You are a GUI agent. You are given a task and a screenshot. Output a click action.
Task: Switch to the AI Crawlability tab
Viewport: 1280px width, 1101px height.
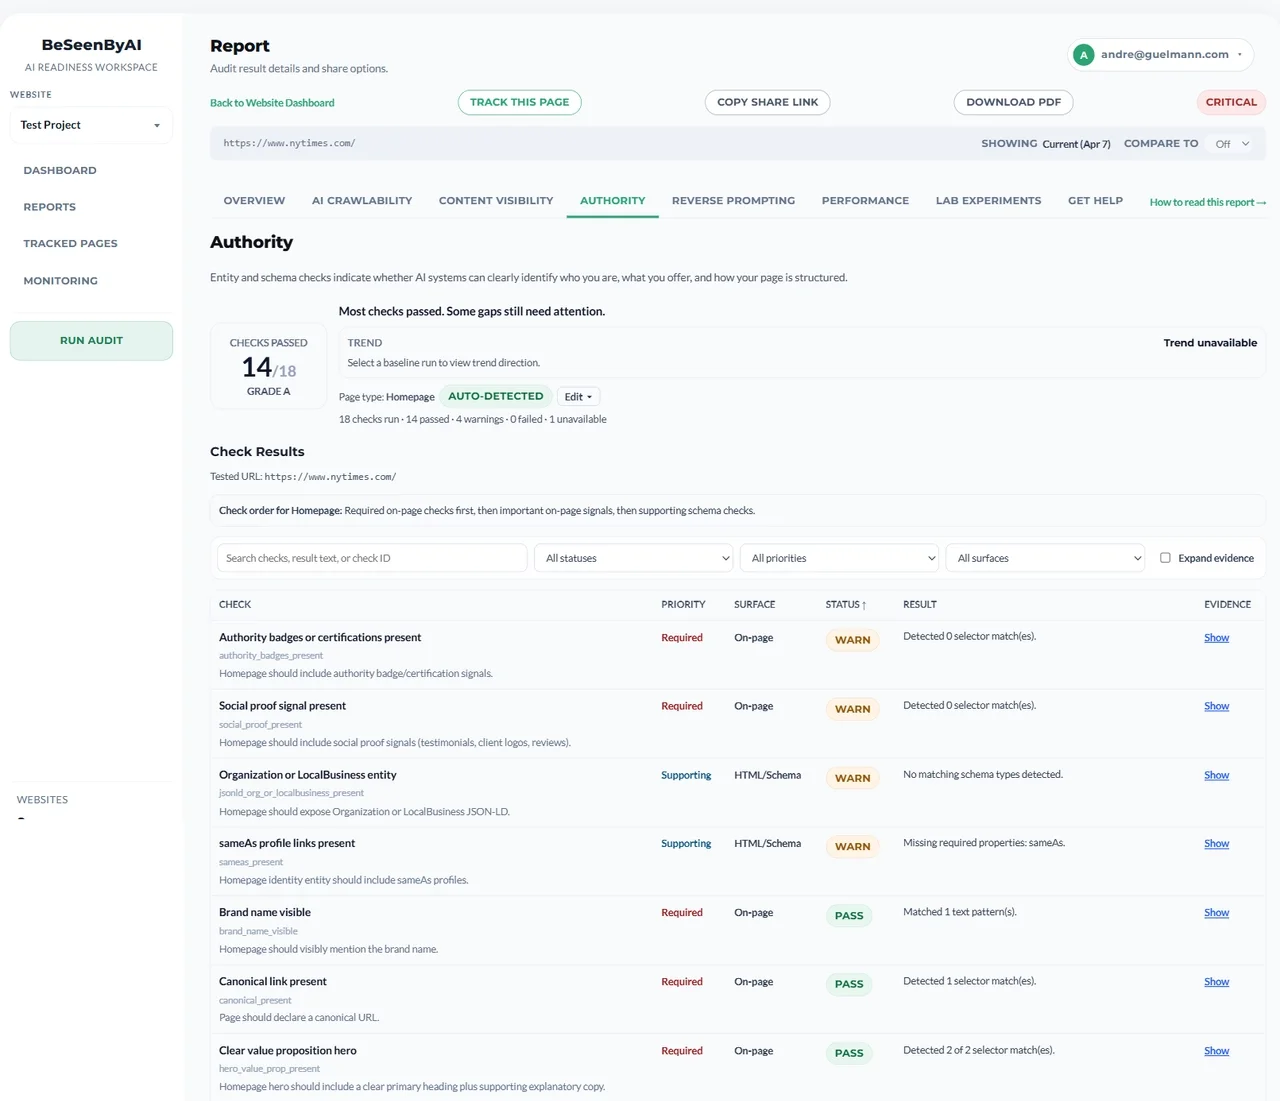(362, 201)
